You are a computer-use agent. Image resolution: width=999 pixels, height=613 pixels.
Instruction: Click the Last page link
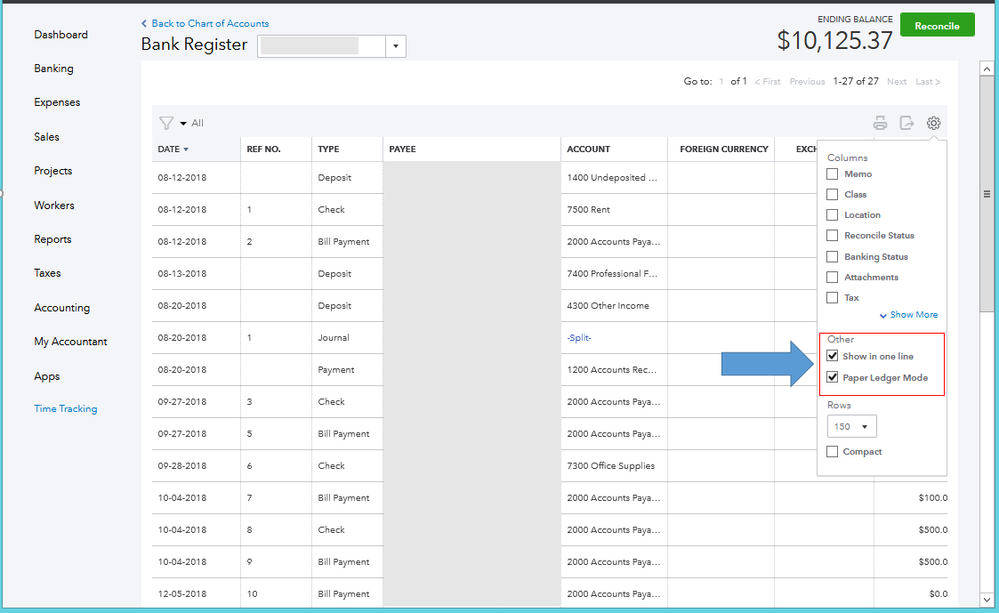[928, 82]
